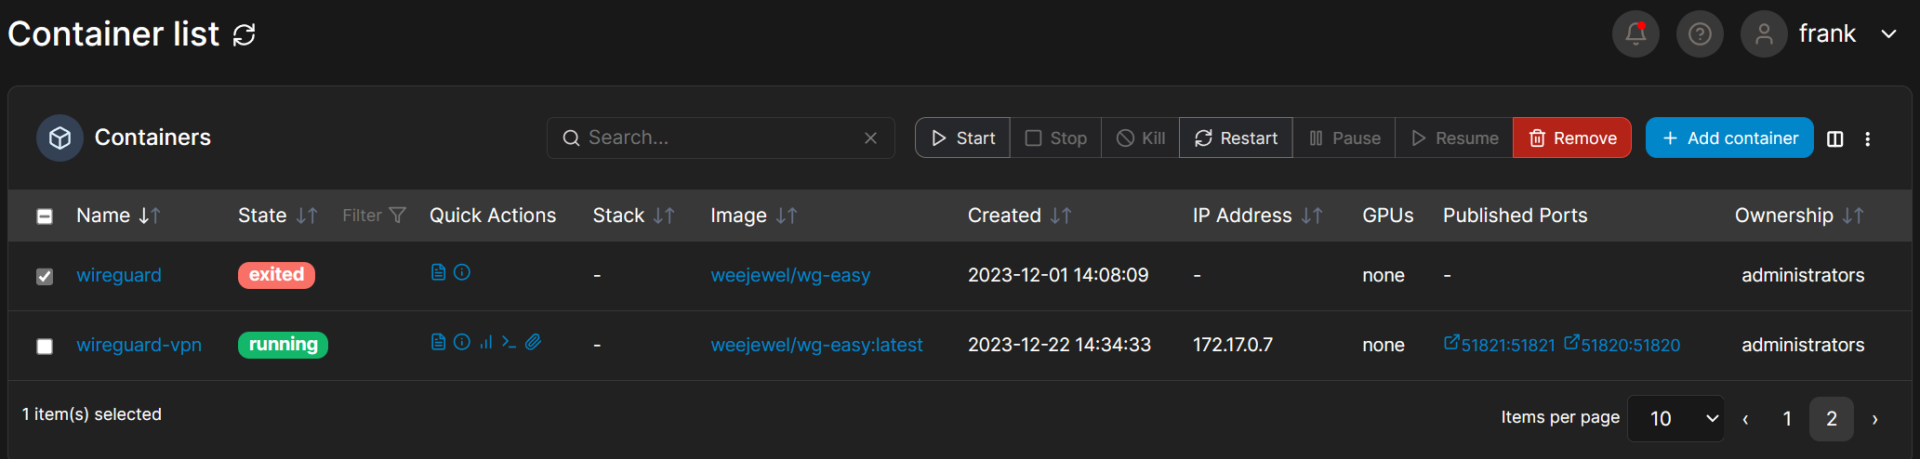The height and width of the screenshot is (459, 1920).
Task: Open the State Filter
Action: (374, 215)
